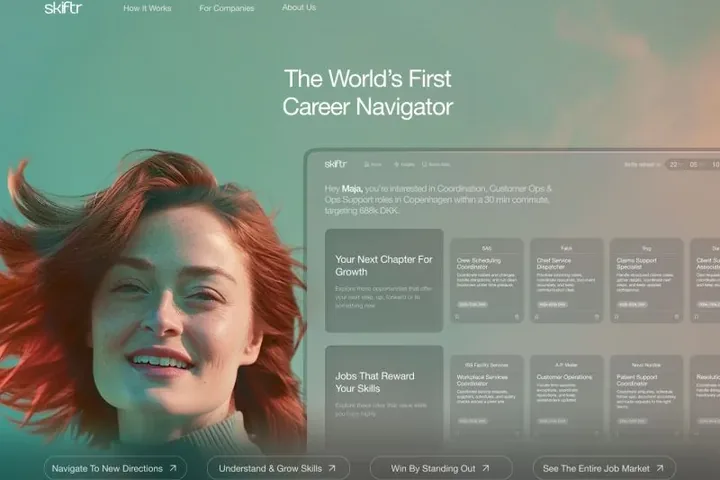Click The World's First Career Navigator headline
The height and width of the screenshot is (480, 720).
point(367,93)
